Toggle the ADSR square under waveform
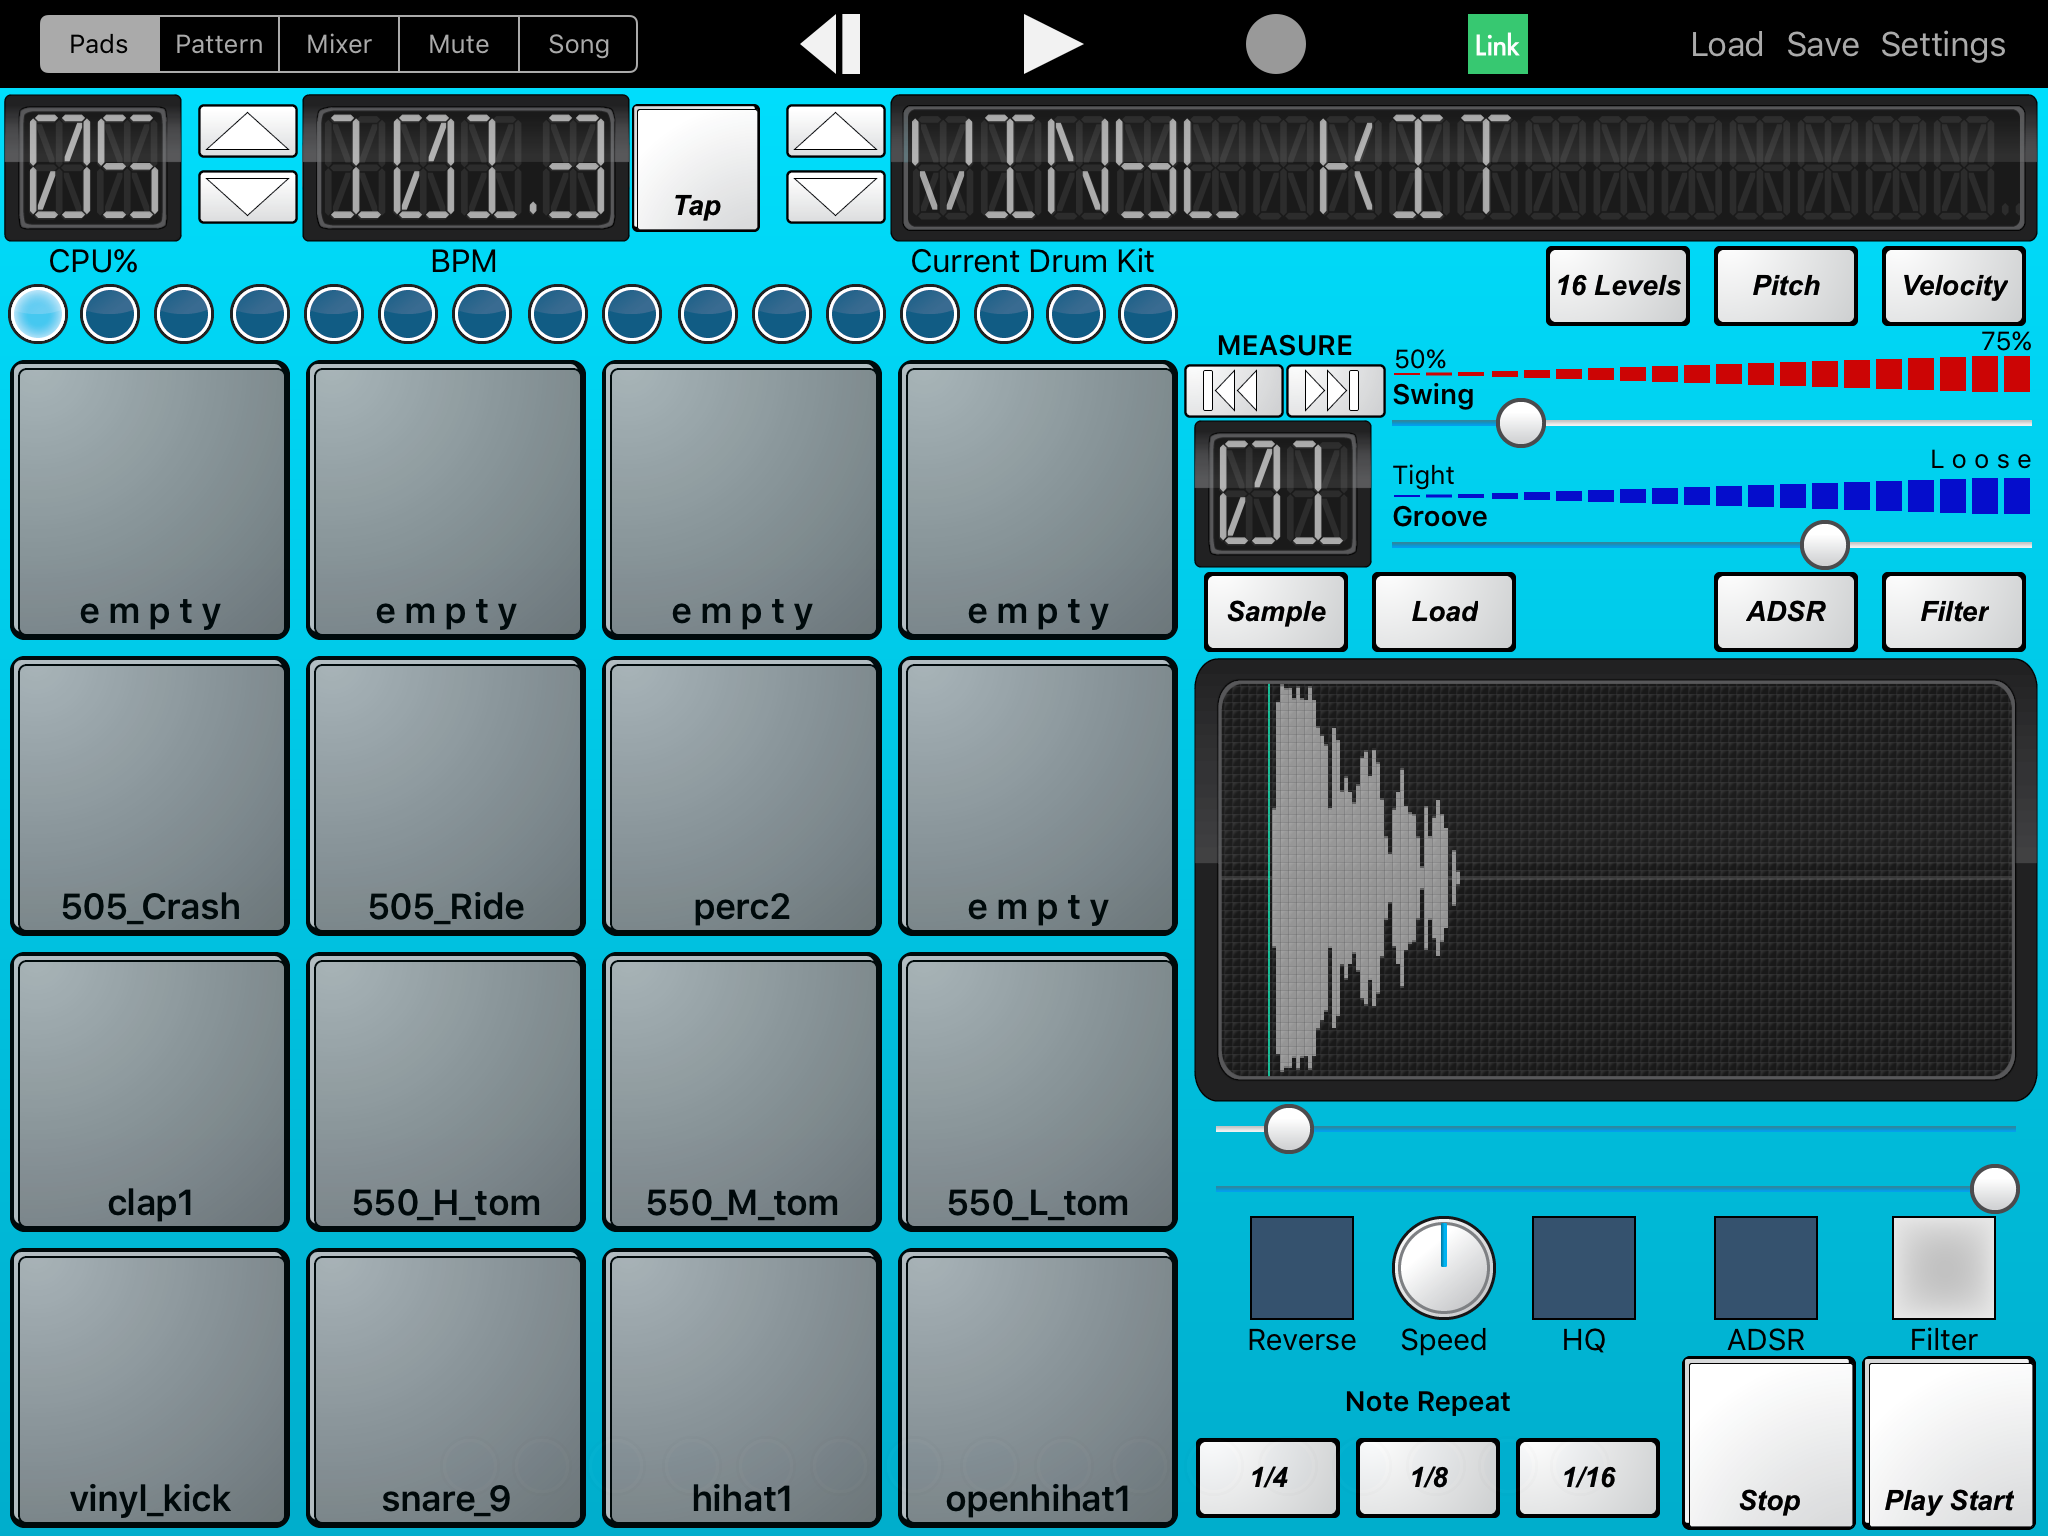The image size is (2048, 1536). 1765,1267
